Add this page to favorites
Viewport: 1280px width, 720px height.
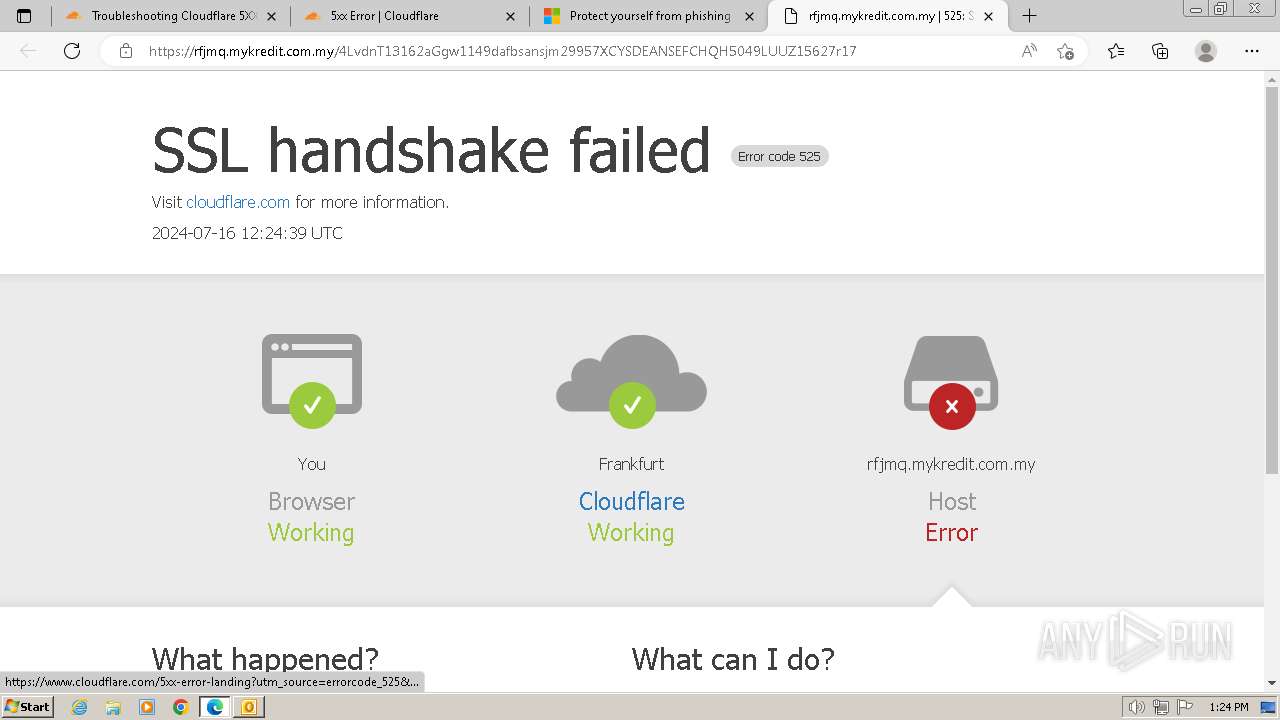pyautogui.click(x=1065, y=51)
